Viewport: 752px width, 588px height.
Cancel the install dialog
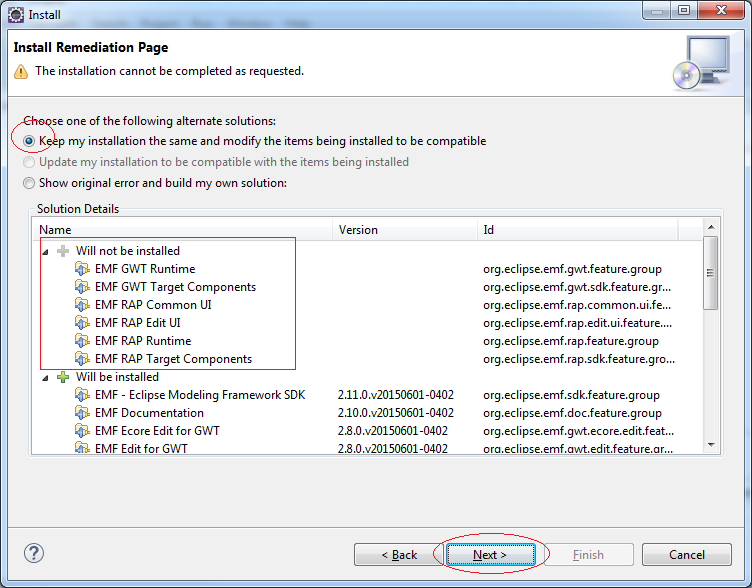[x=687, y=554]
